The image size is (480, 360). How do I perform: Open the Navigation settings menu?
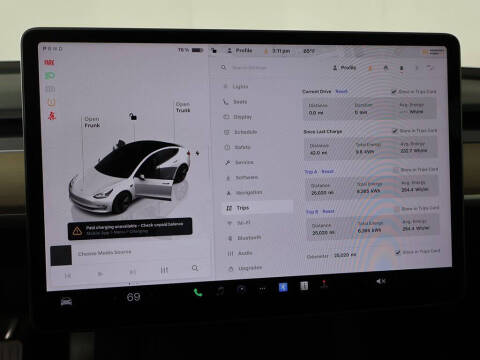coord(244,193)
